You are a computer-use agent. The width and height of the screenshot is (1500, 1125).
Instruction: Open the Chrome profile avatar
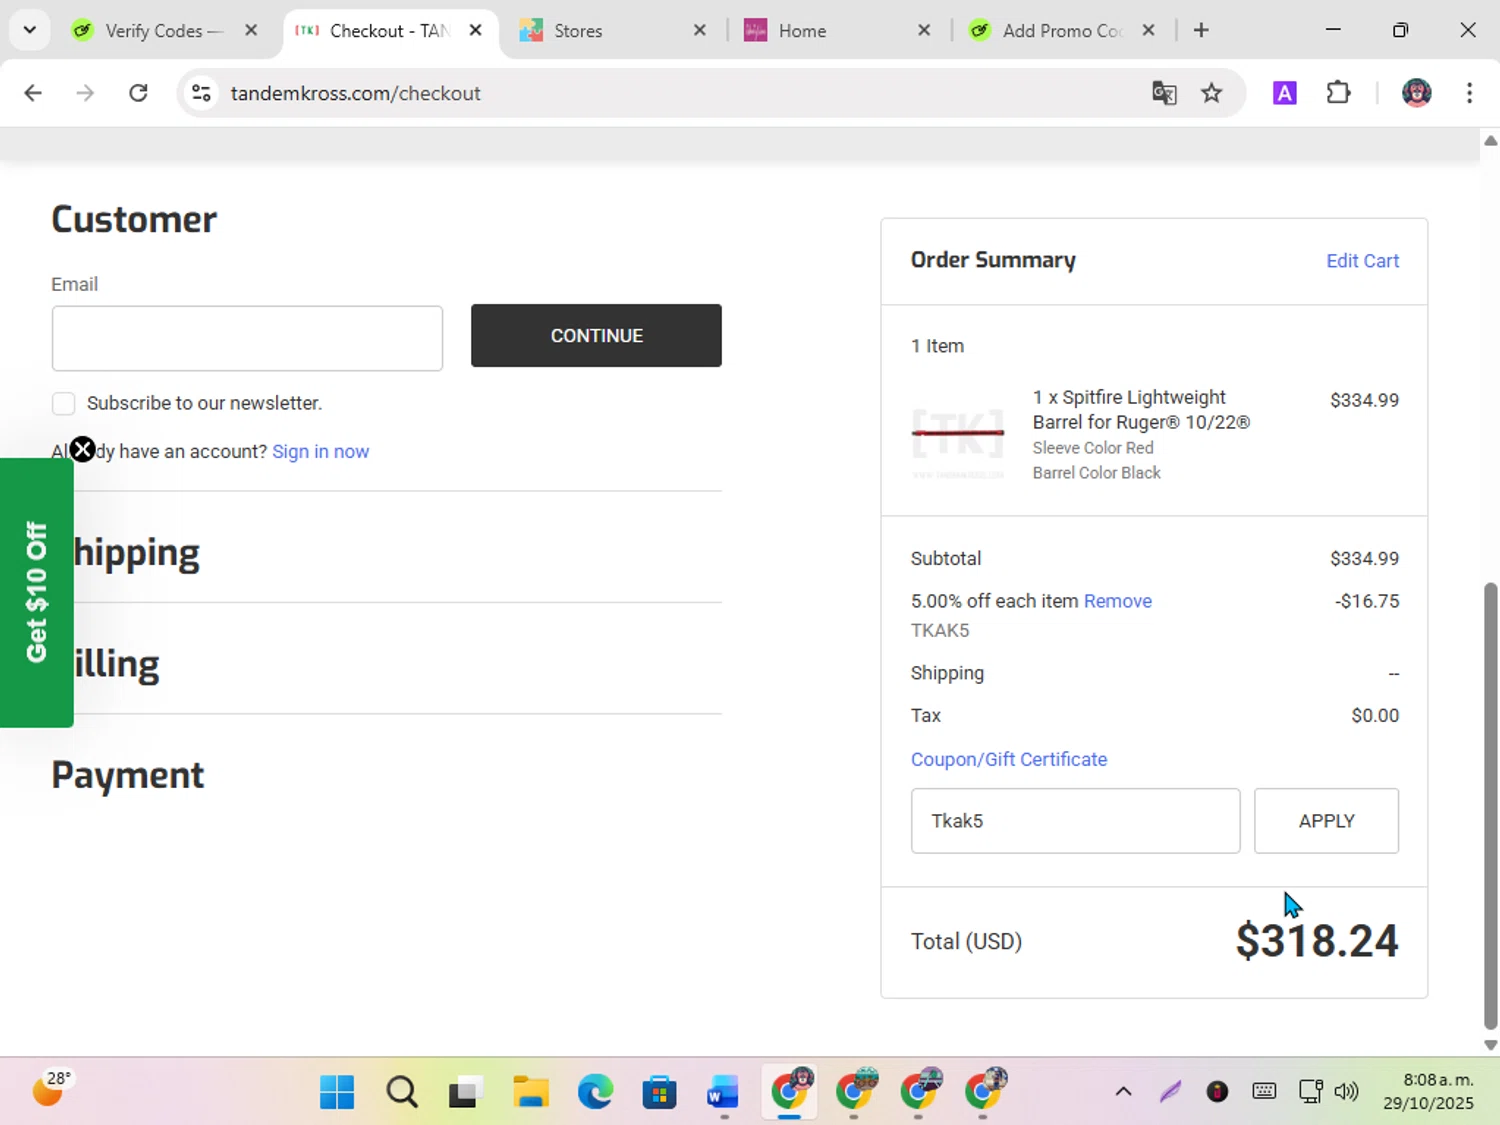point(1416,93)
